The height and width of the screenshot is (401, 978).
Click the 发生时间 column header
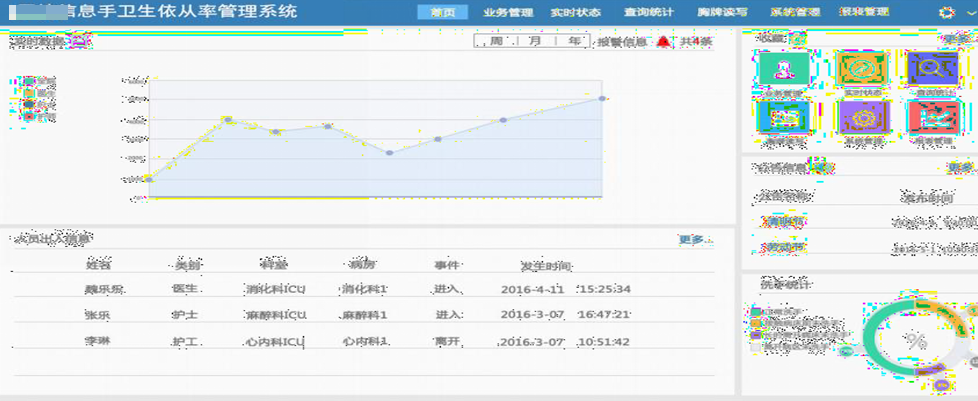coord(546,266)
